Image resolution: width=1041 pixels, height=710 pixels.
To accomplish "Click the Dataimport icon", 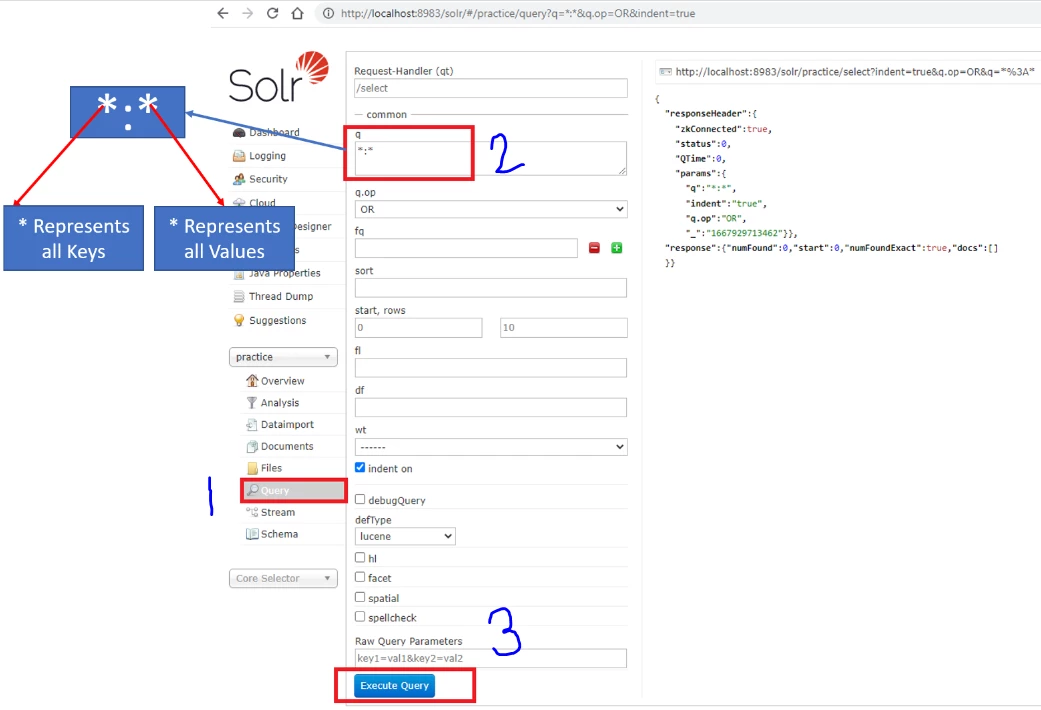I will tap(252, 424).
